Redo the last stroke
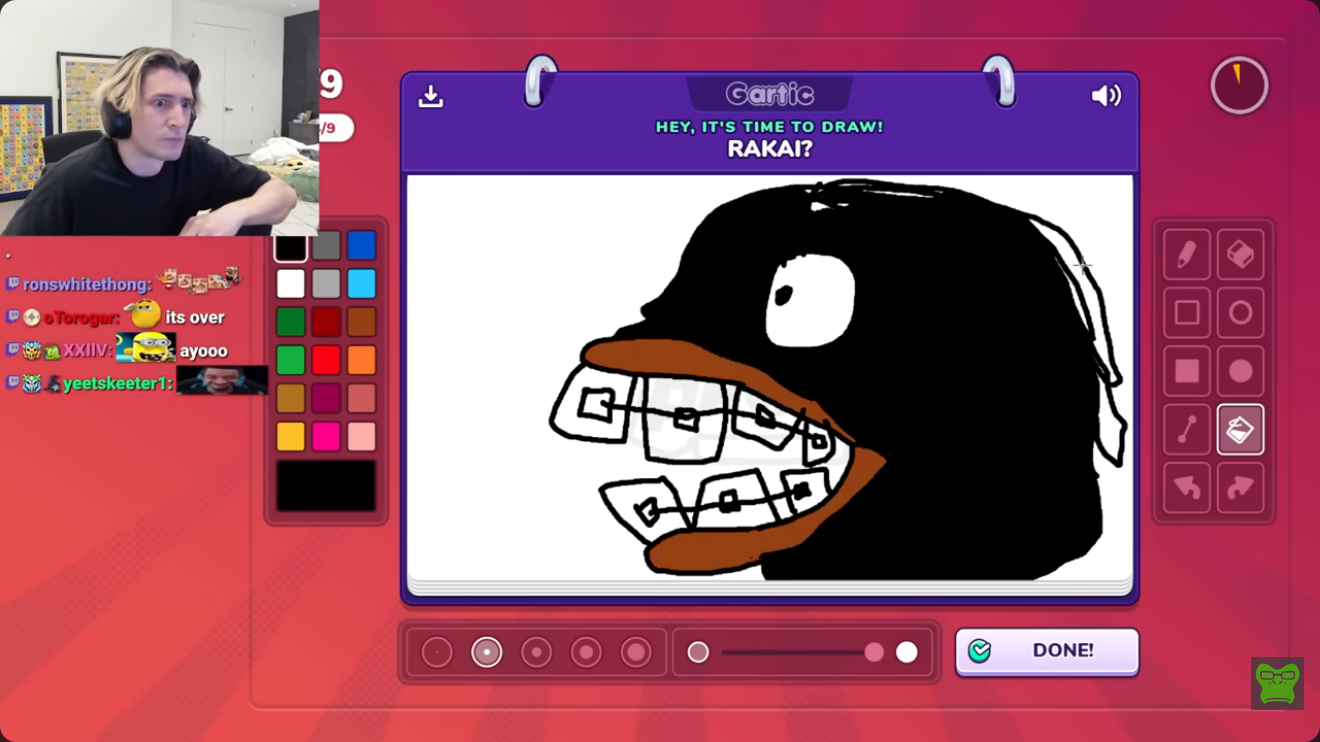The height and width of the screenshot is (742, 1320). click(1240, 488)
